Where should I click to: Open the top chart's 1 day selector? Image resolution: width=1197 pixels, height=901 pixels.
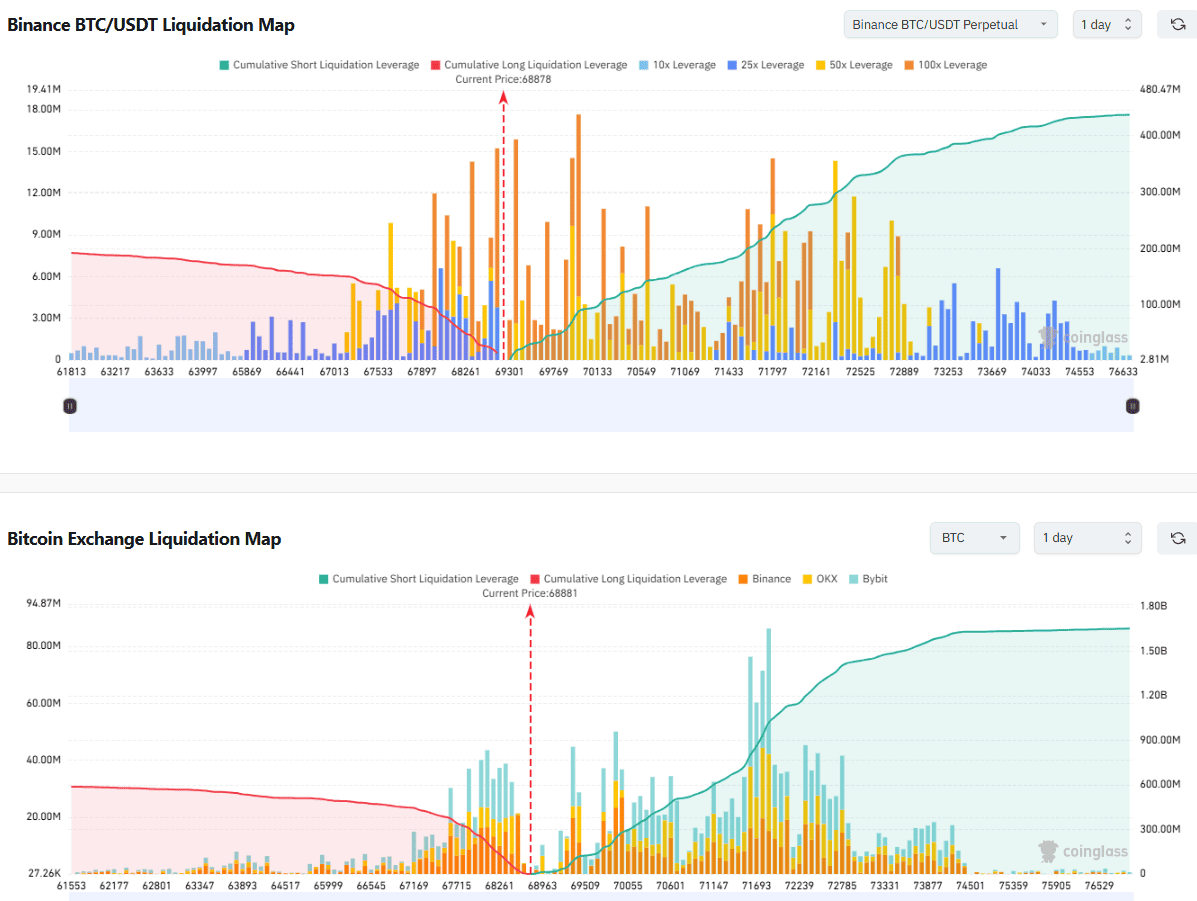click(1107, 24)
